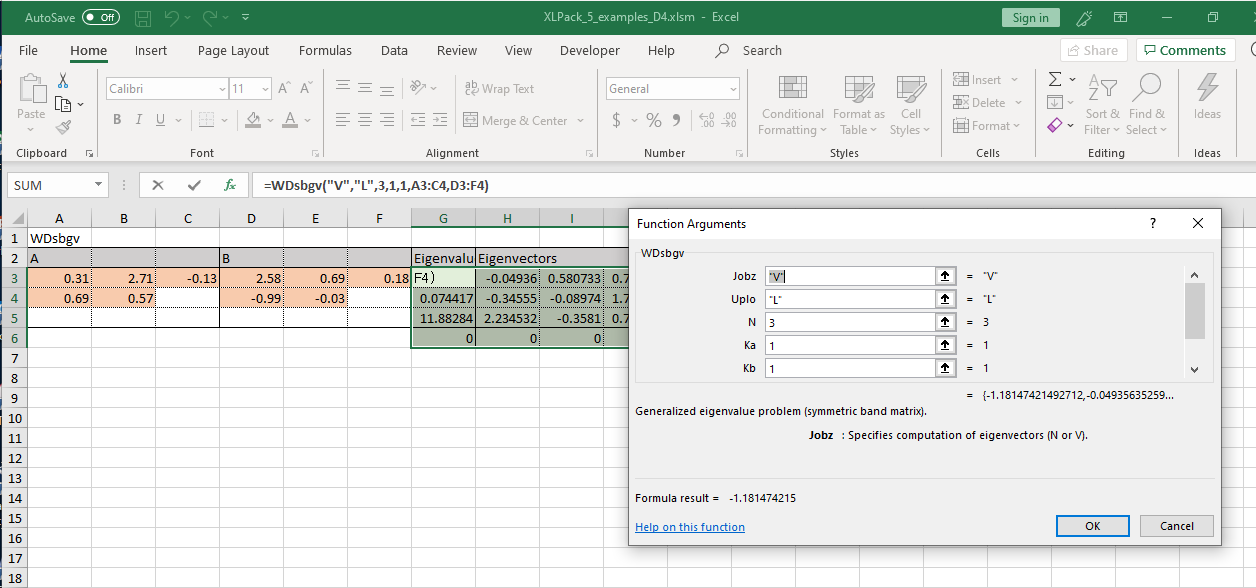Open Conditional Formatting menu
The height and width of the screenshot is (588, 1256).
(793, 105)
